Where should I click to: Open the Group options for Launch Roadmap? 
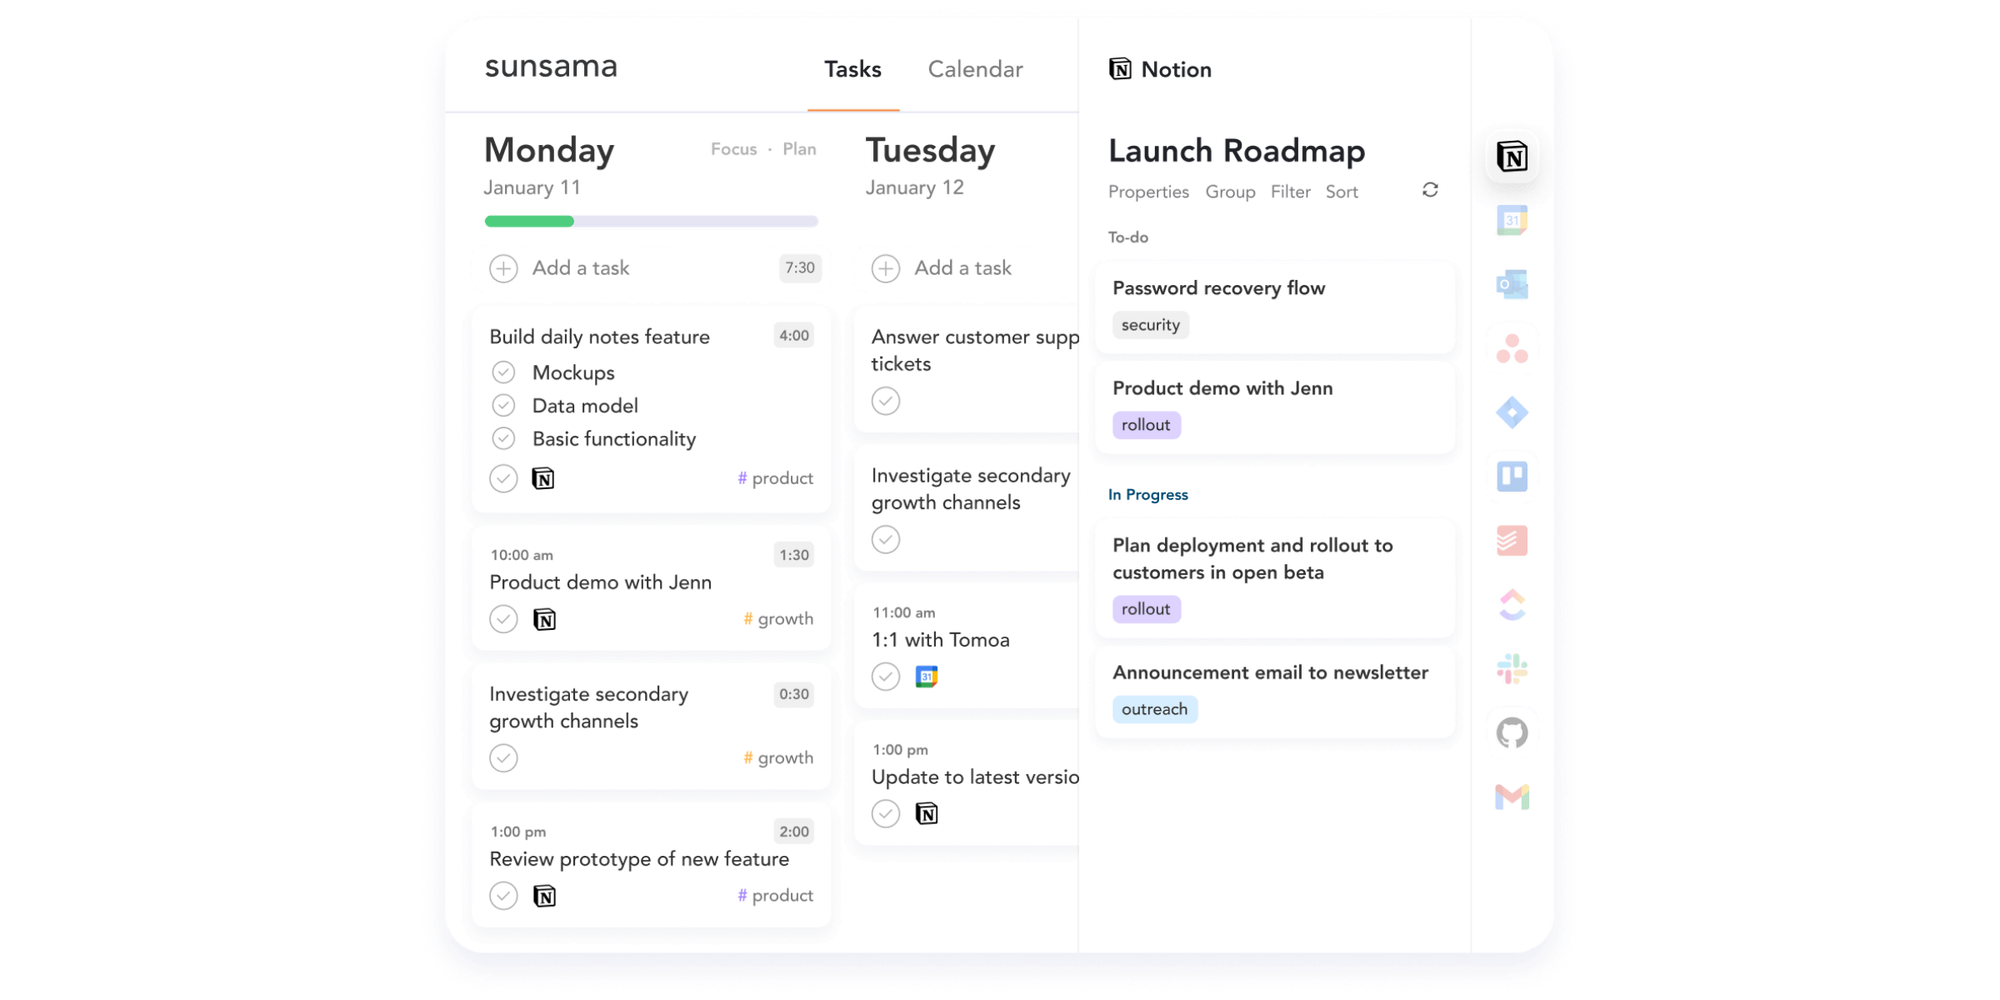(x=1230, y=192)
